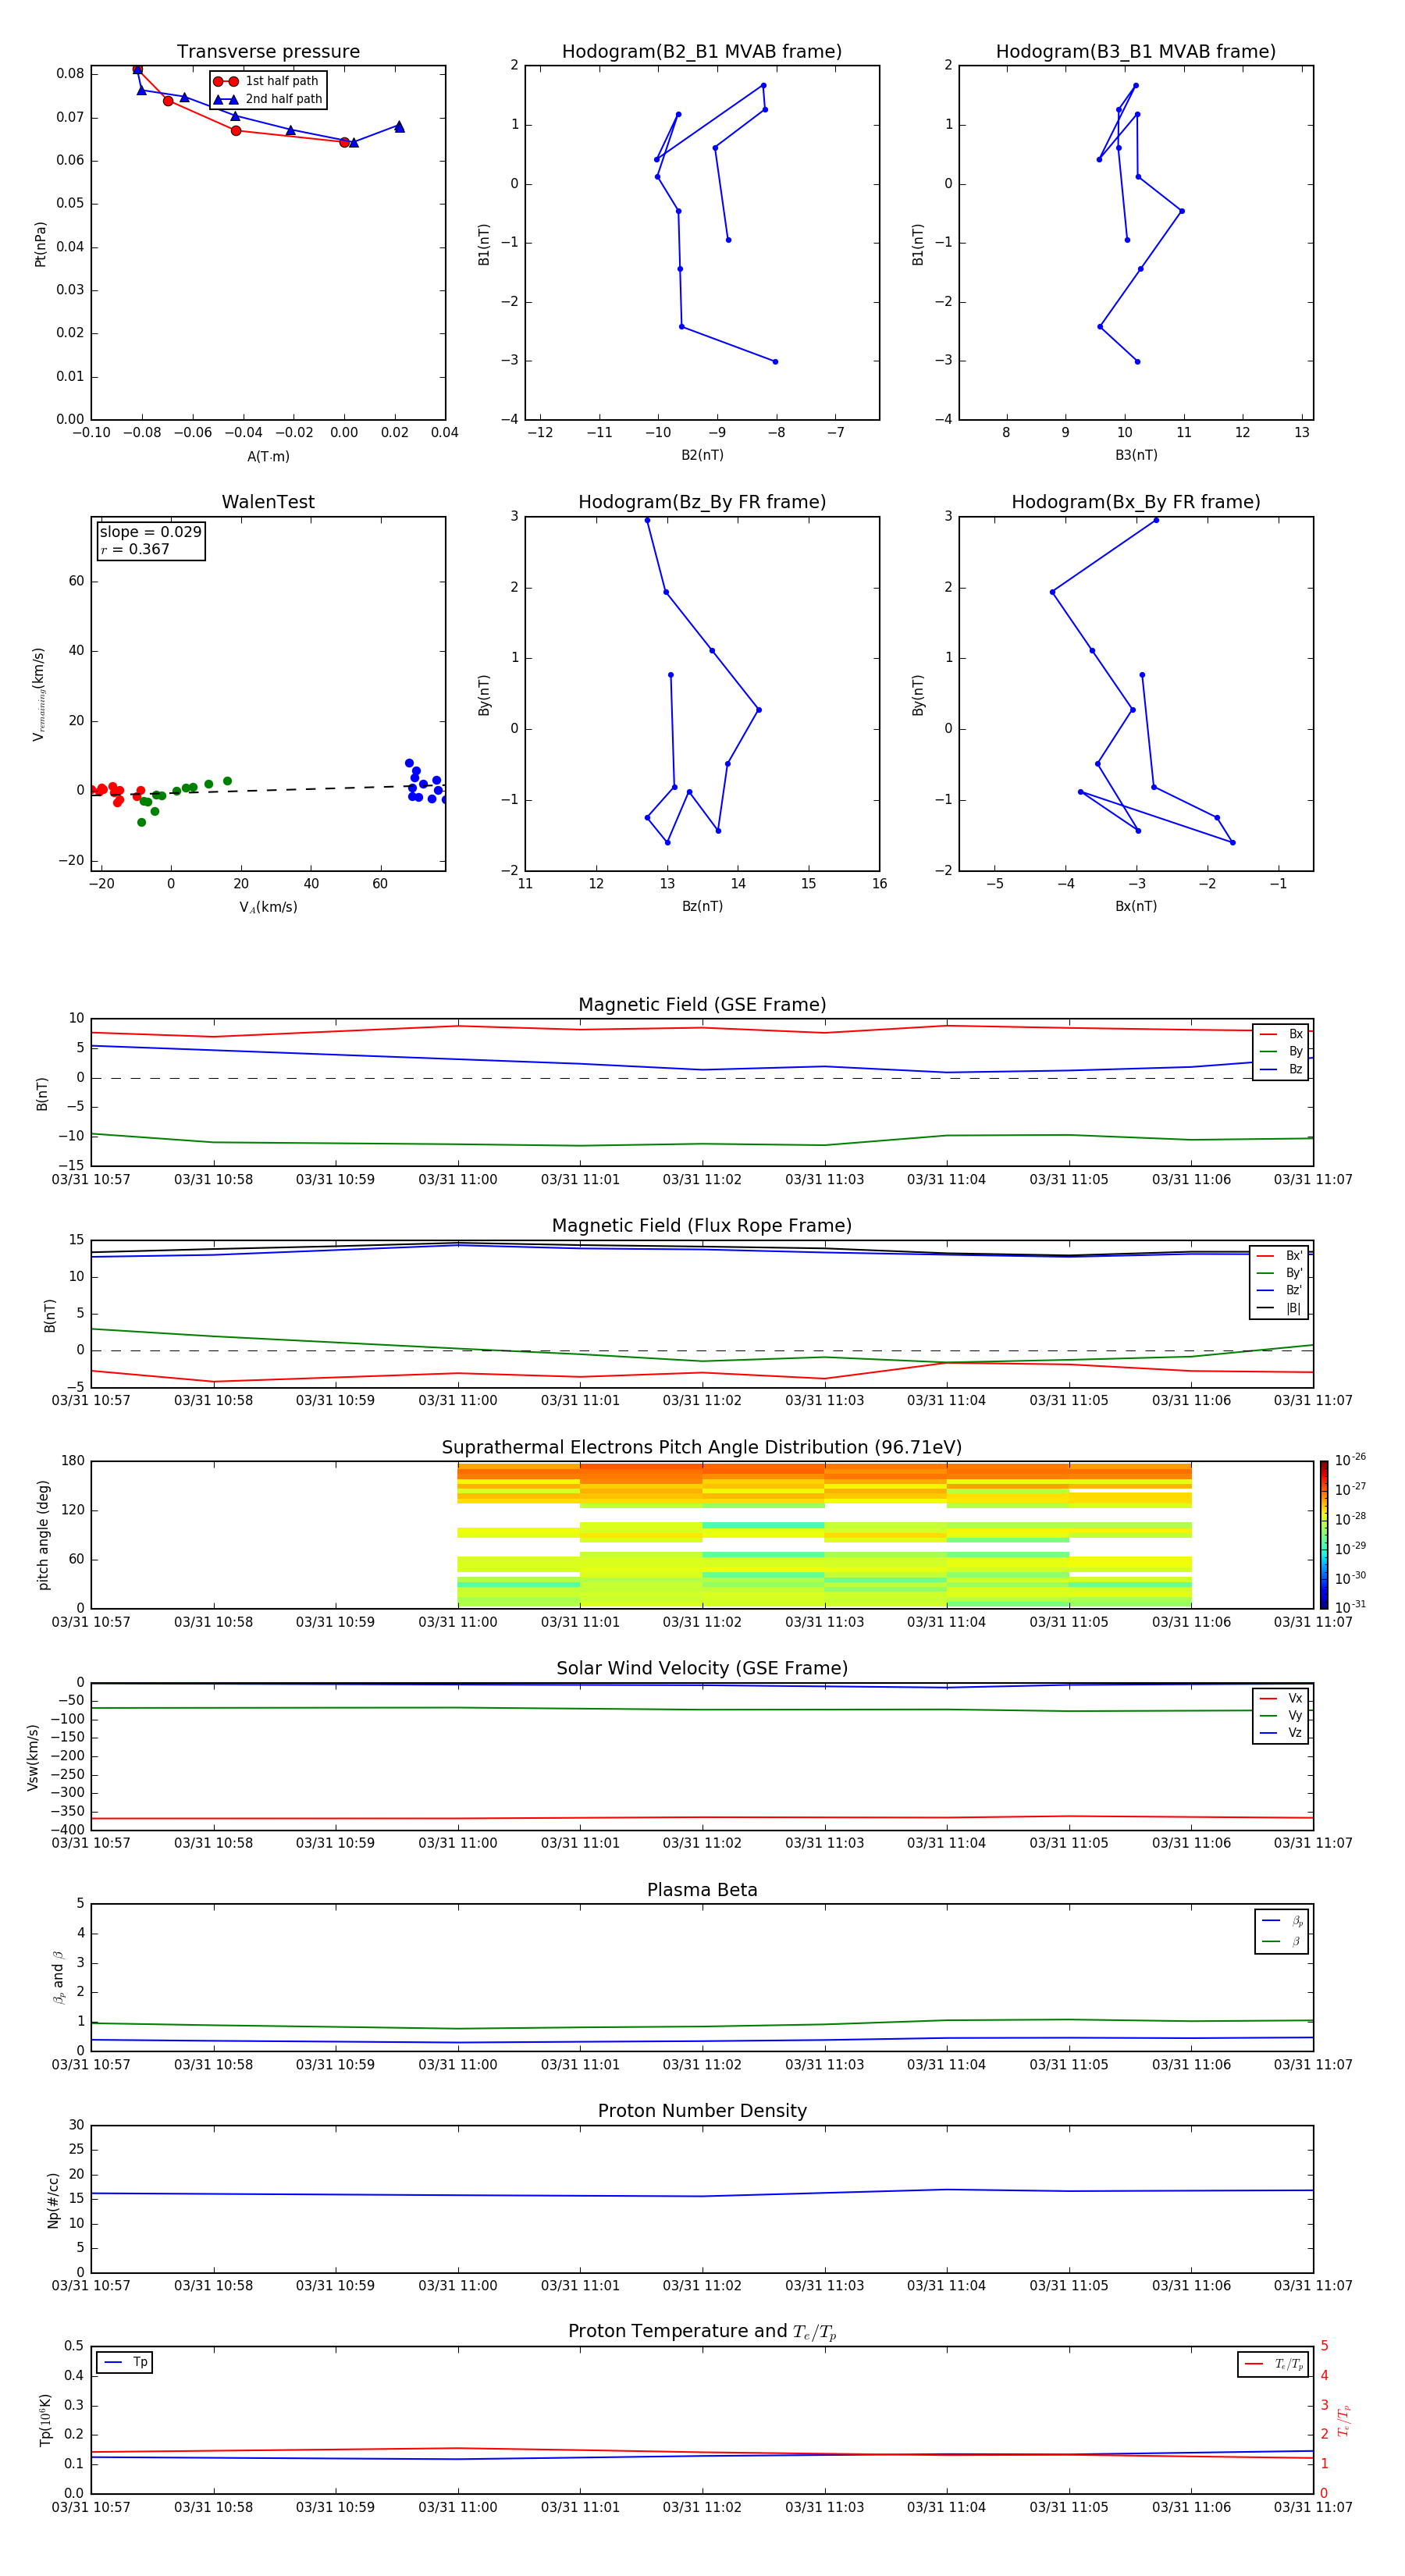The height and width of the screenshot is (2576, 1405).
Task: Click 'Bz' in GSE magnetic field legend
Action: click(1282, 1070)
